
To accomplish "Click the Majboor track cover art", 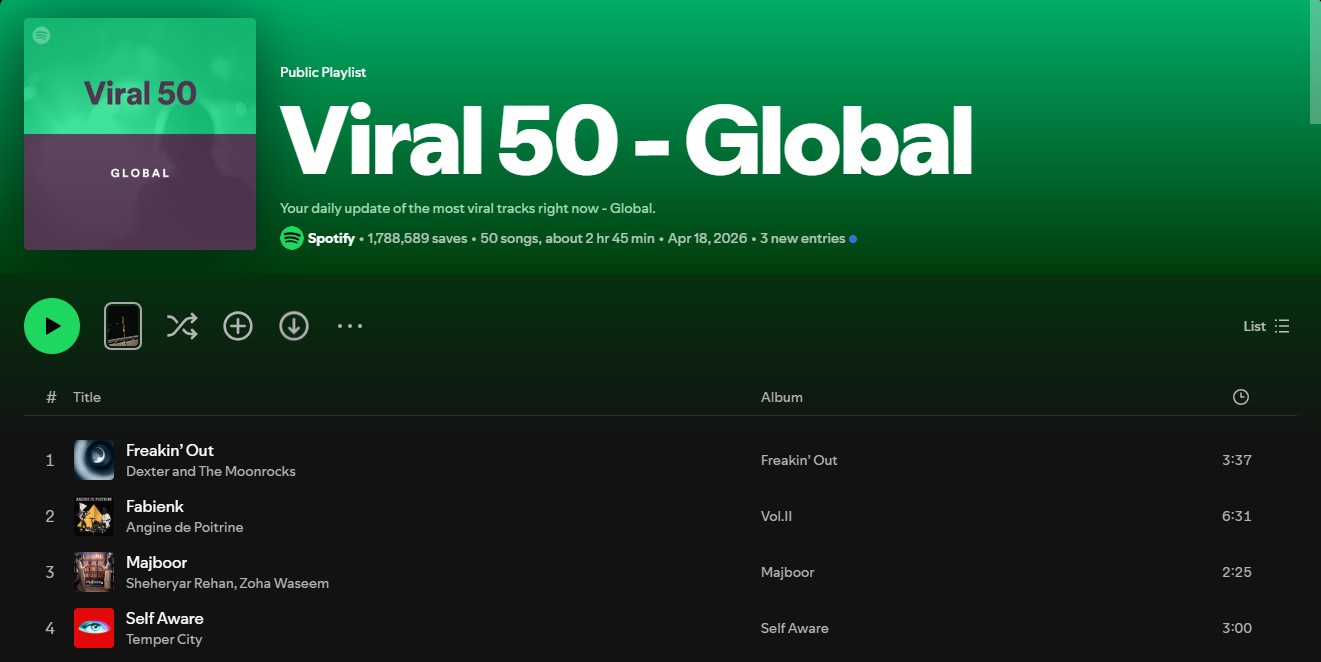I will (94, 572).
